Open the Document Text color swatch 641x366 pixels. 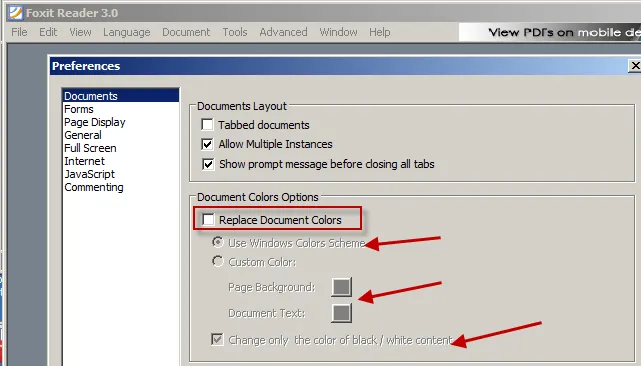[341, 313]
